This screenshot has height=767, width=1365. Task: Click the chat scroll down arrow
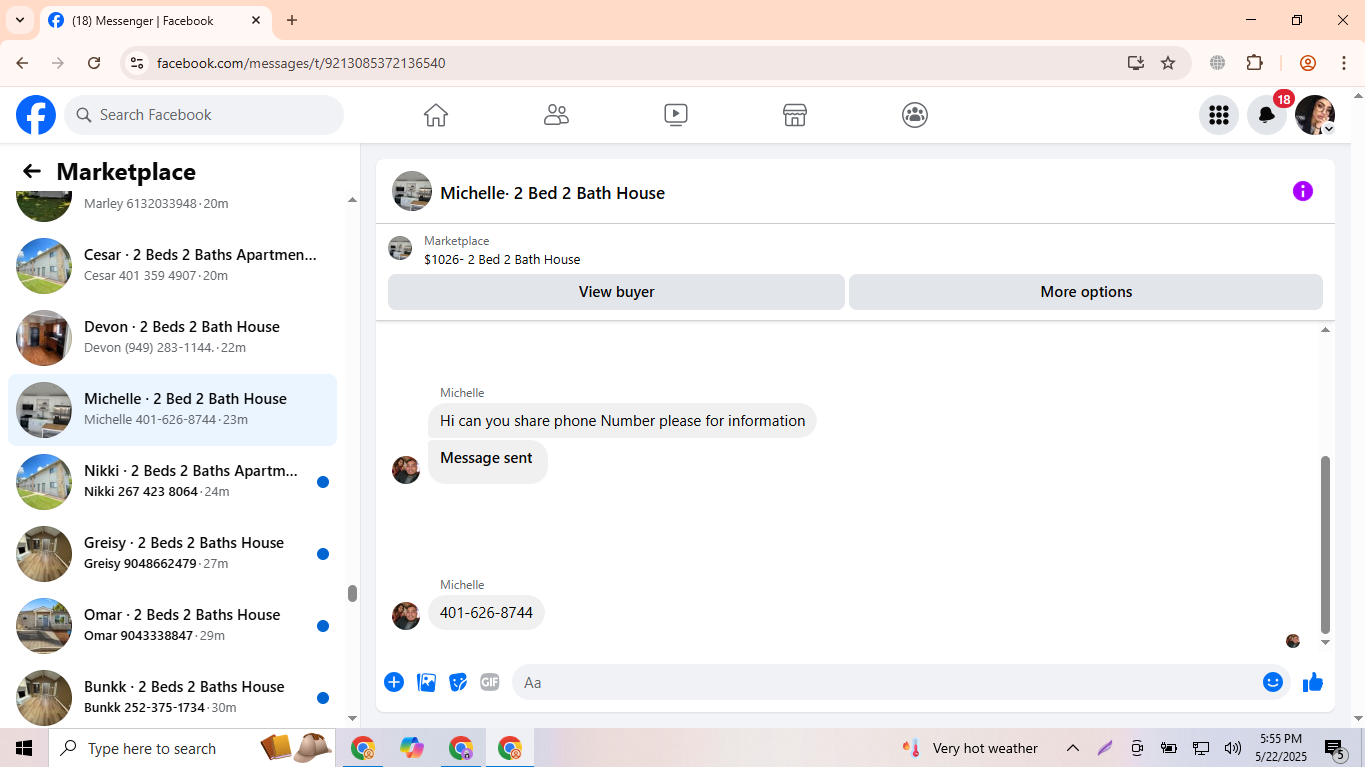pyautogui.click(x=1326, y=642)
